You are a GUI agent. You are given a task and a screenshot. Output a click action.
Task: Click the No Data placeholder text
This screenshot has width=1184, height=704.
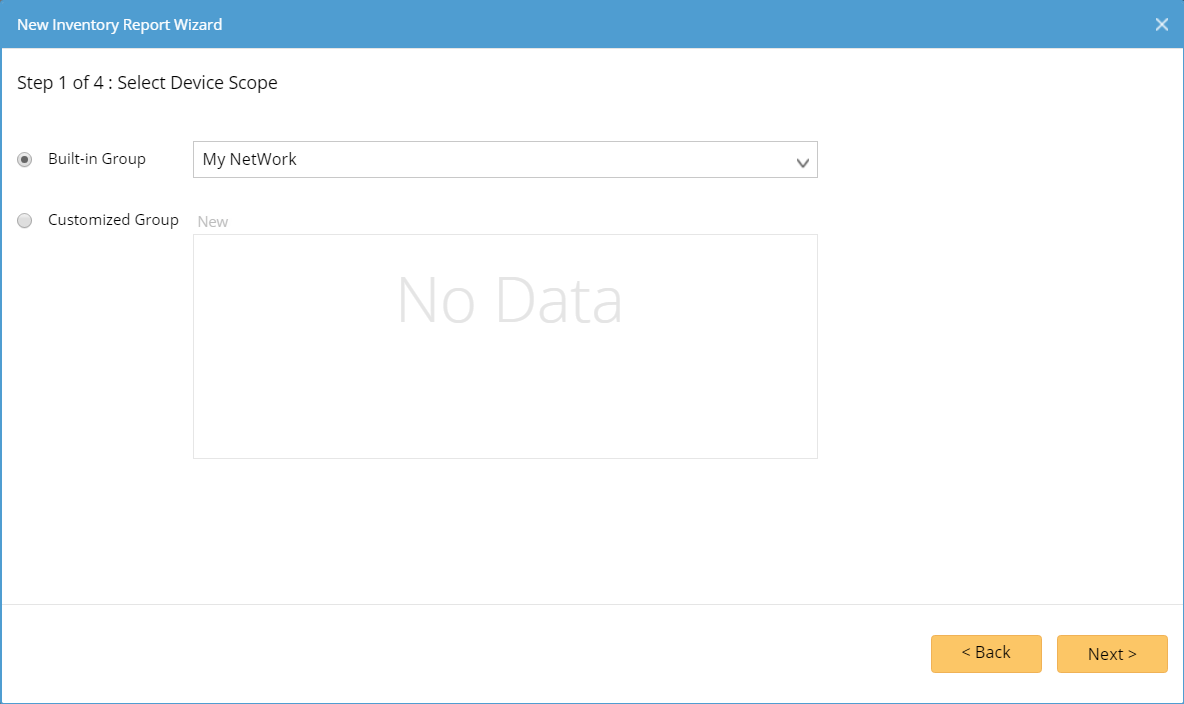(x=509, y=300)
